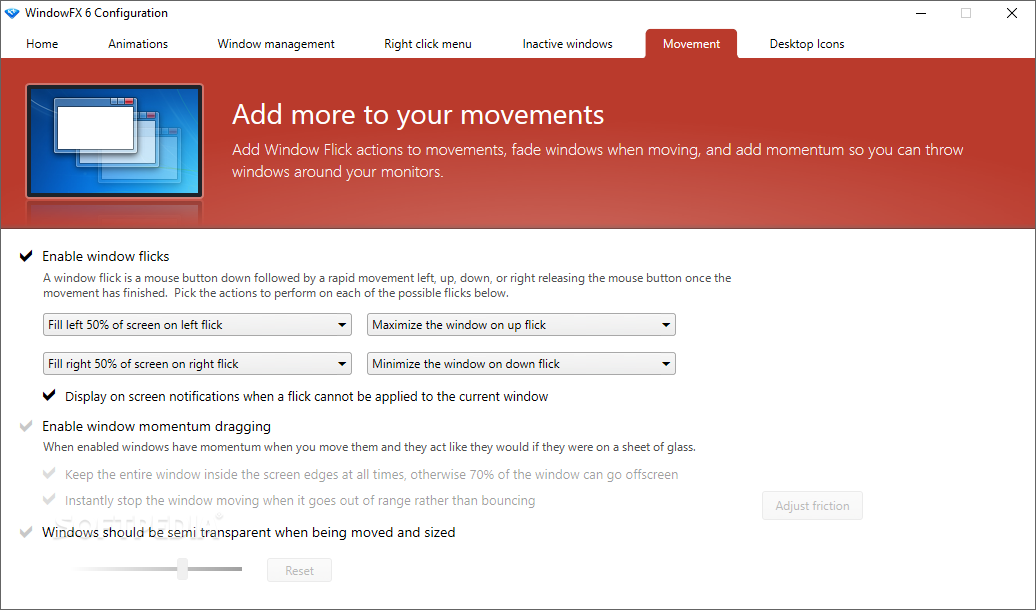Click the 'A window flick is a mouse' description

tap(387, 286)
